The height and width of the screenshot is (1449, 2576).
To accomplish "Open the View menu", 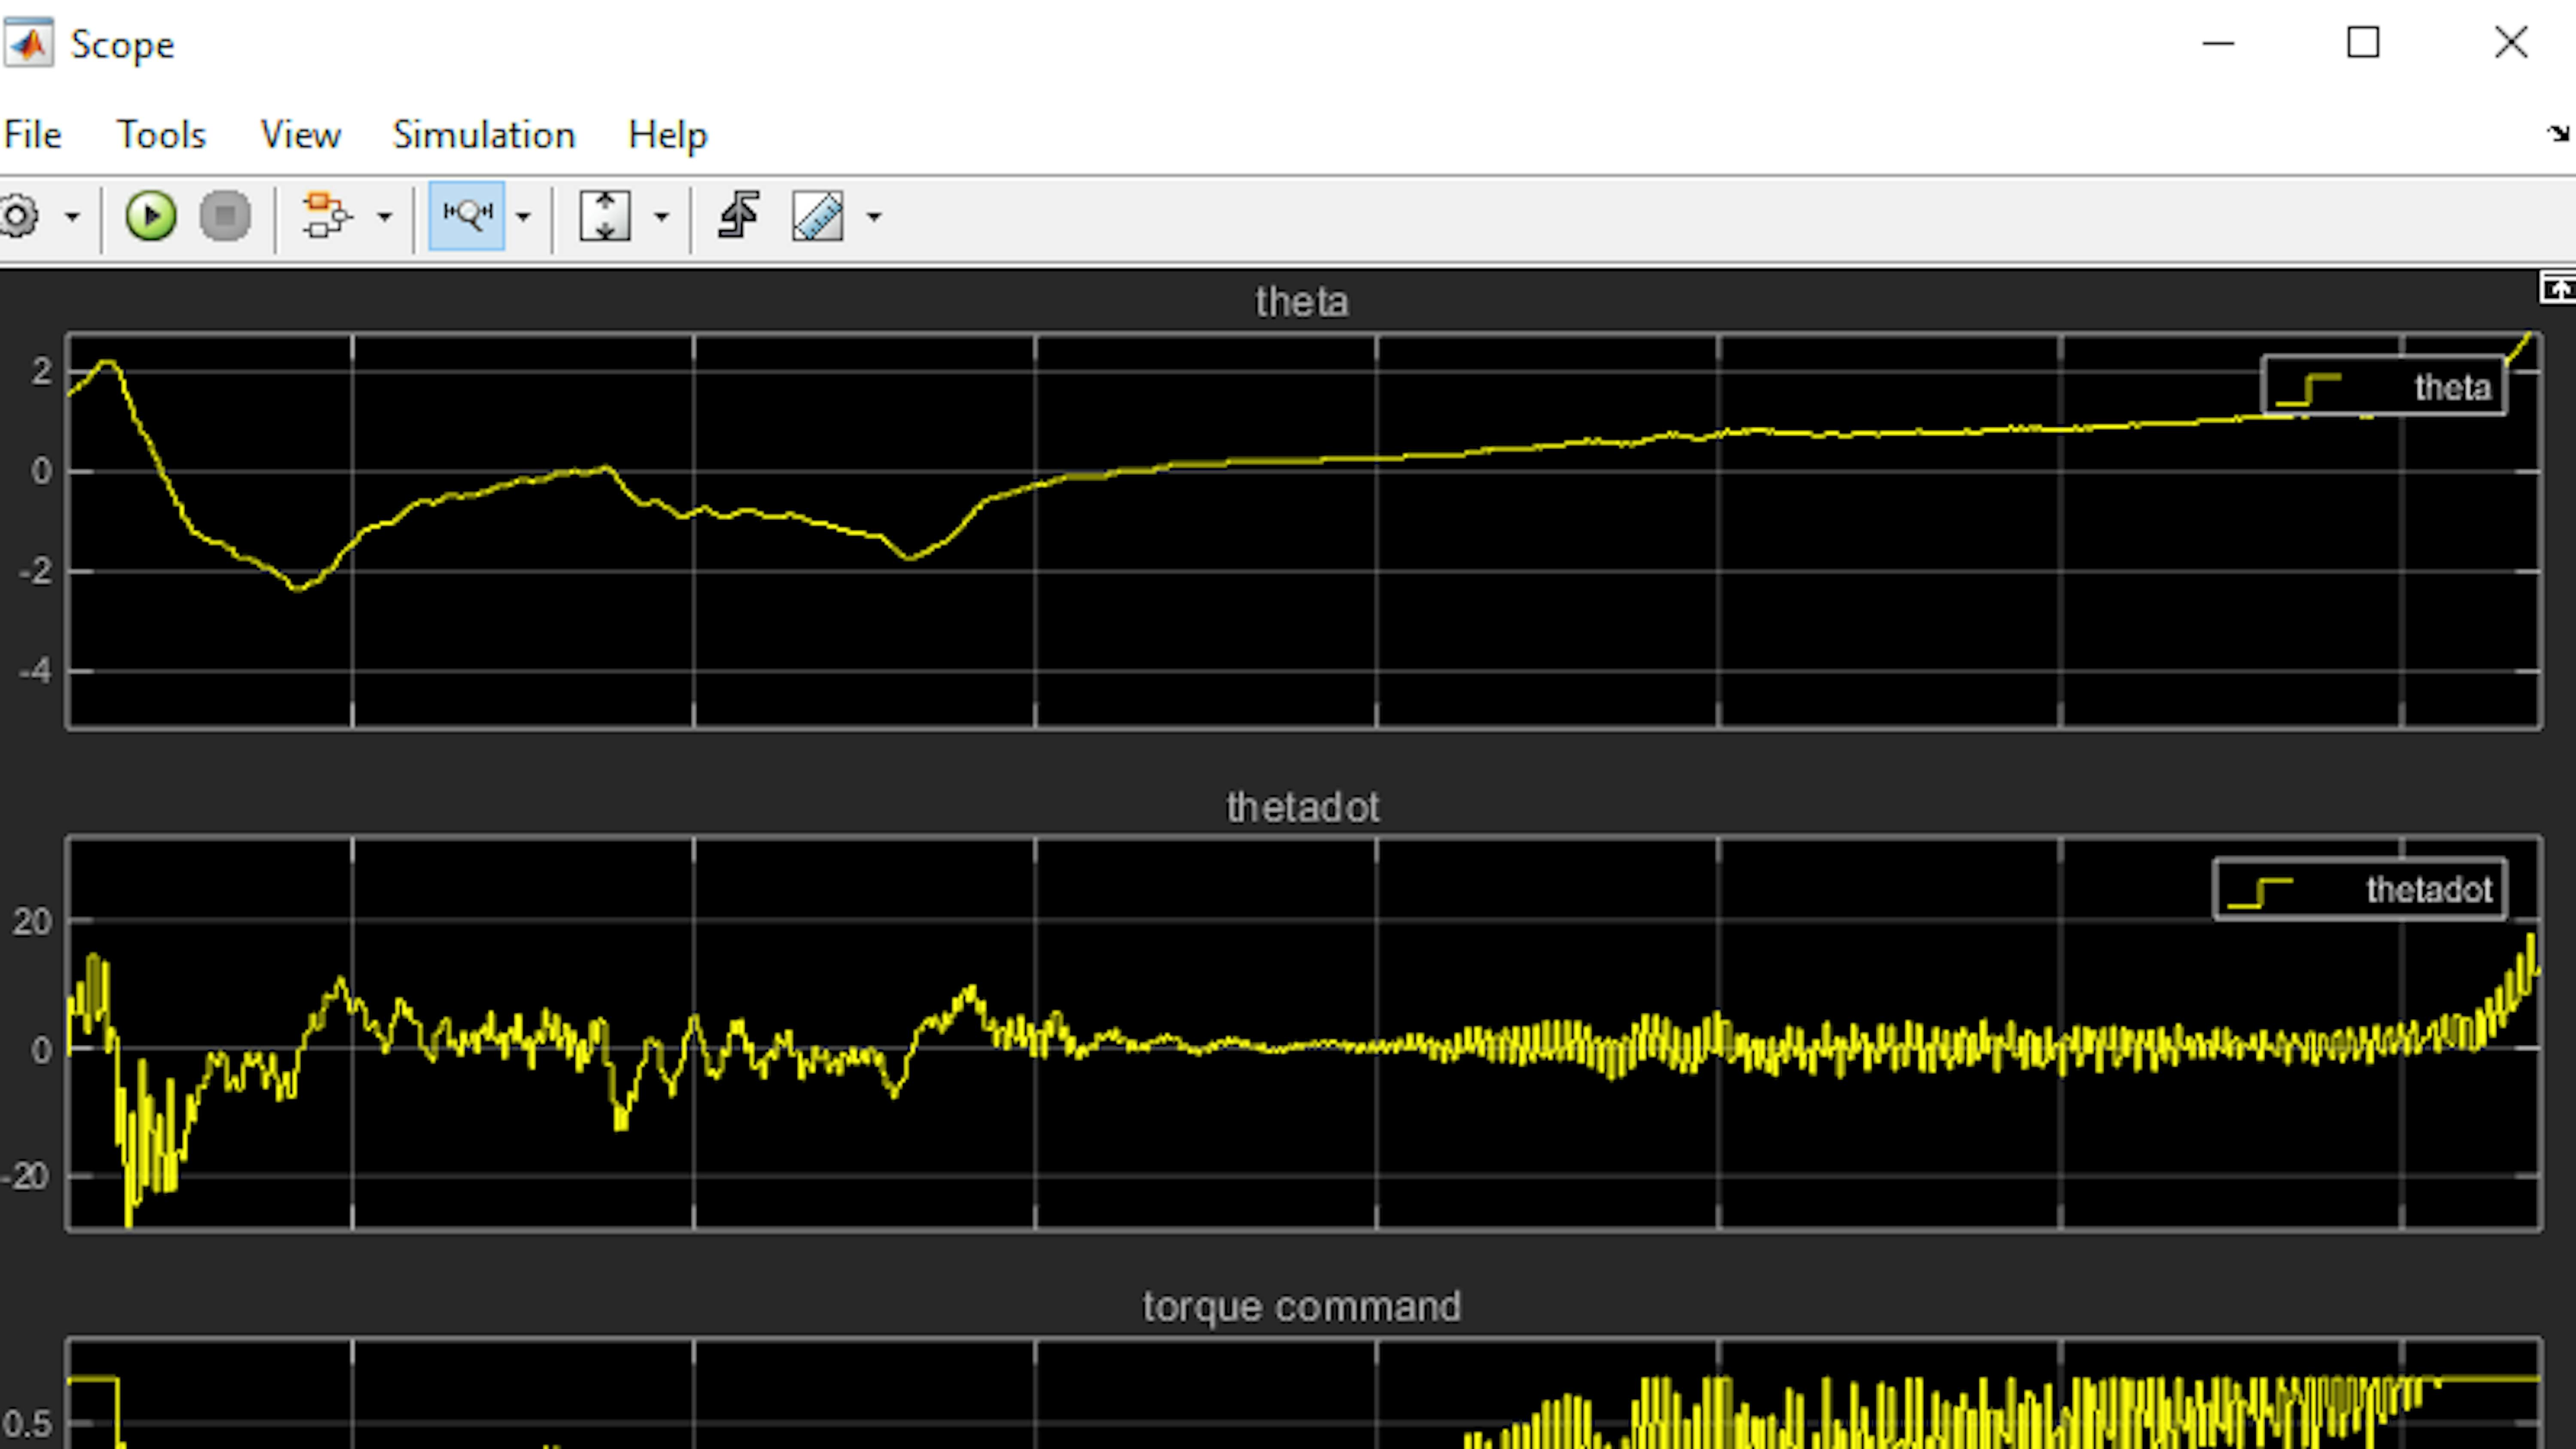I will pyautogui.click(x=300, y=135).
